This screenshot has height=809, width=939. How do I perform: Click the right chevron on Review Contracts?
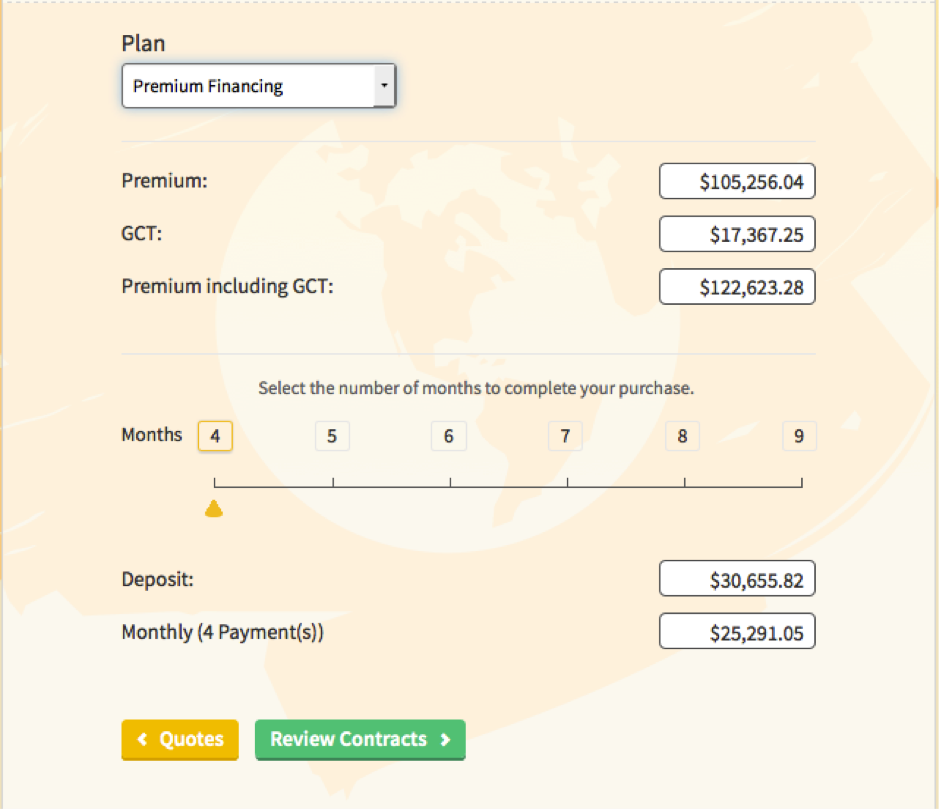(445, 740)
